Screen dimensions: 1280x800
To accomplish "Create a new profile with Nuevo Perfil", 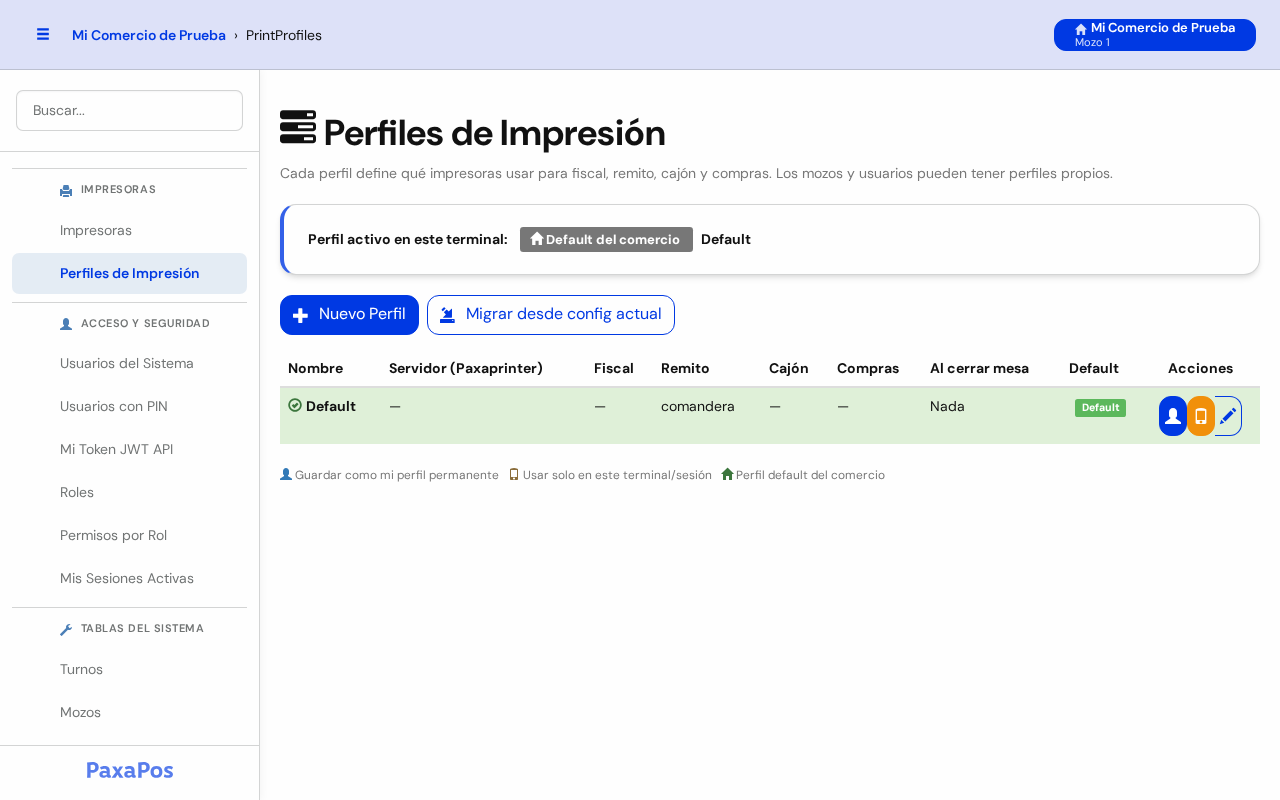I will tap(349, 315).
